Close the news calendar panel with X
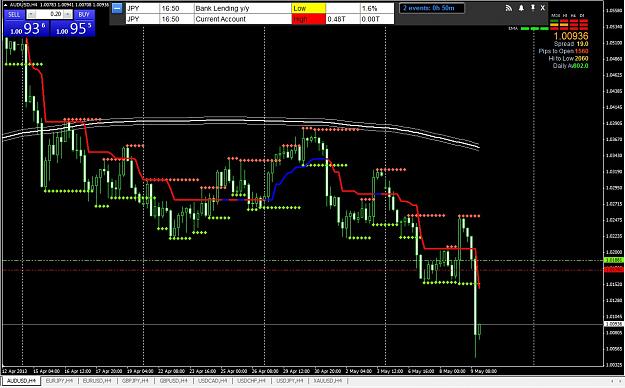 542,8
